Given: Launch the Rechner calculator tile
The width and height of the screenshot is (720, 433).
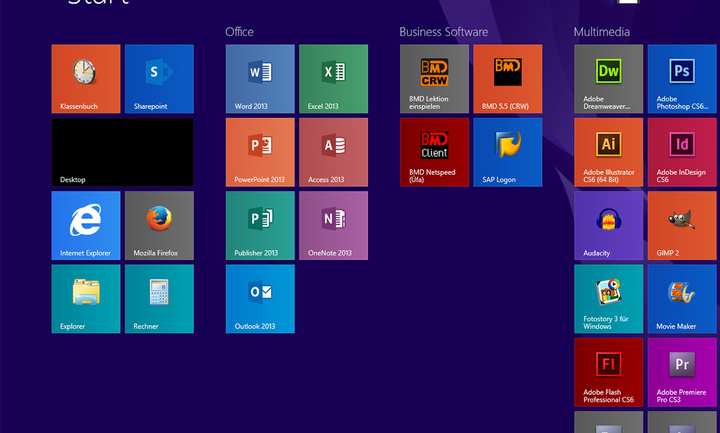Looking at the screenshot, I should (x=159, y=299).
